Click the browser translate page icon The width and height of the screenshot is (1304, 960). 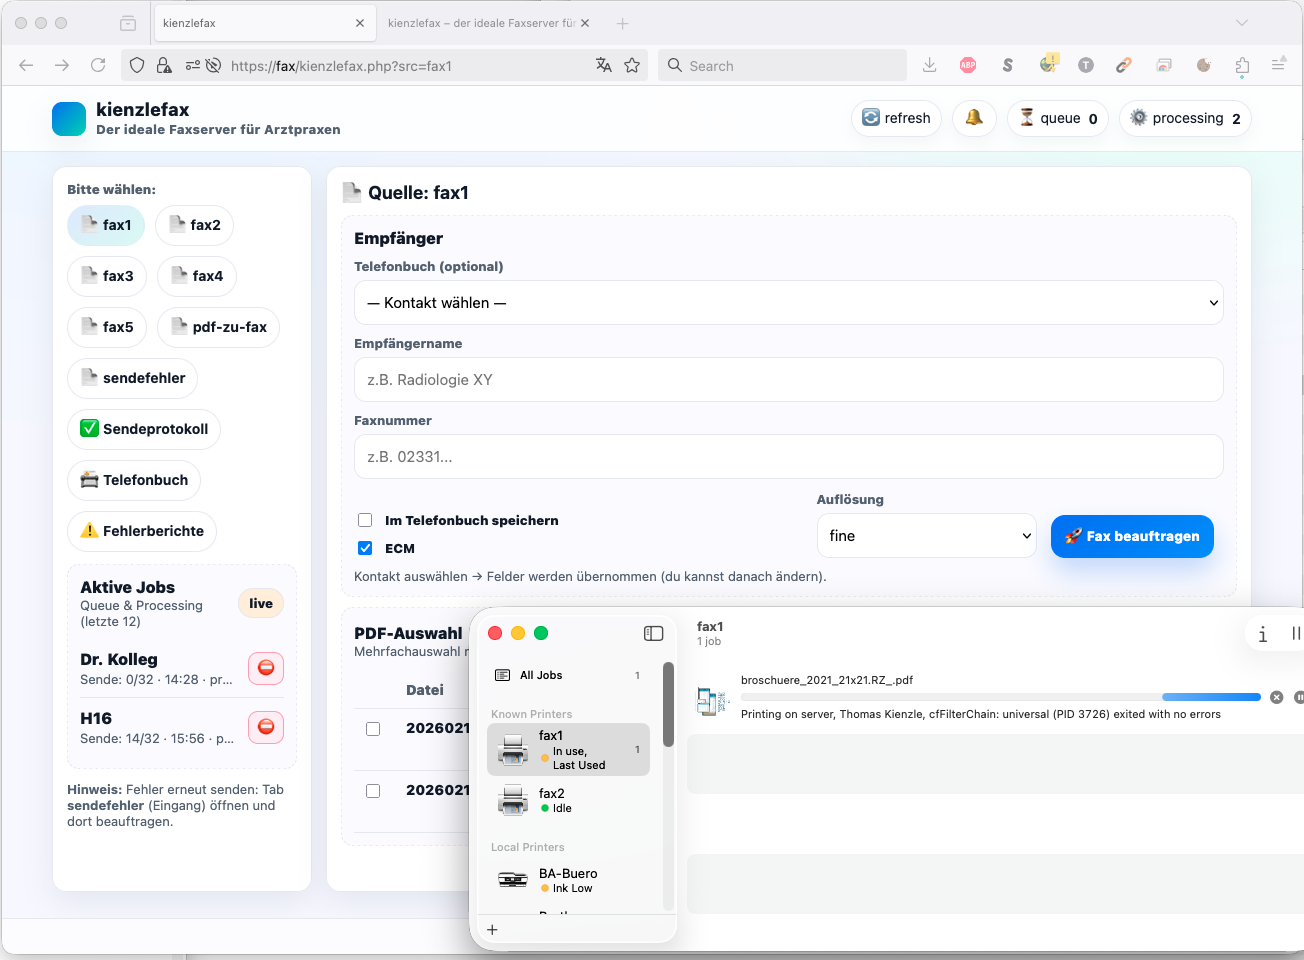603,66
